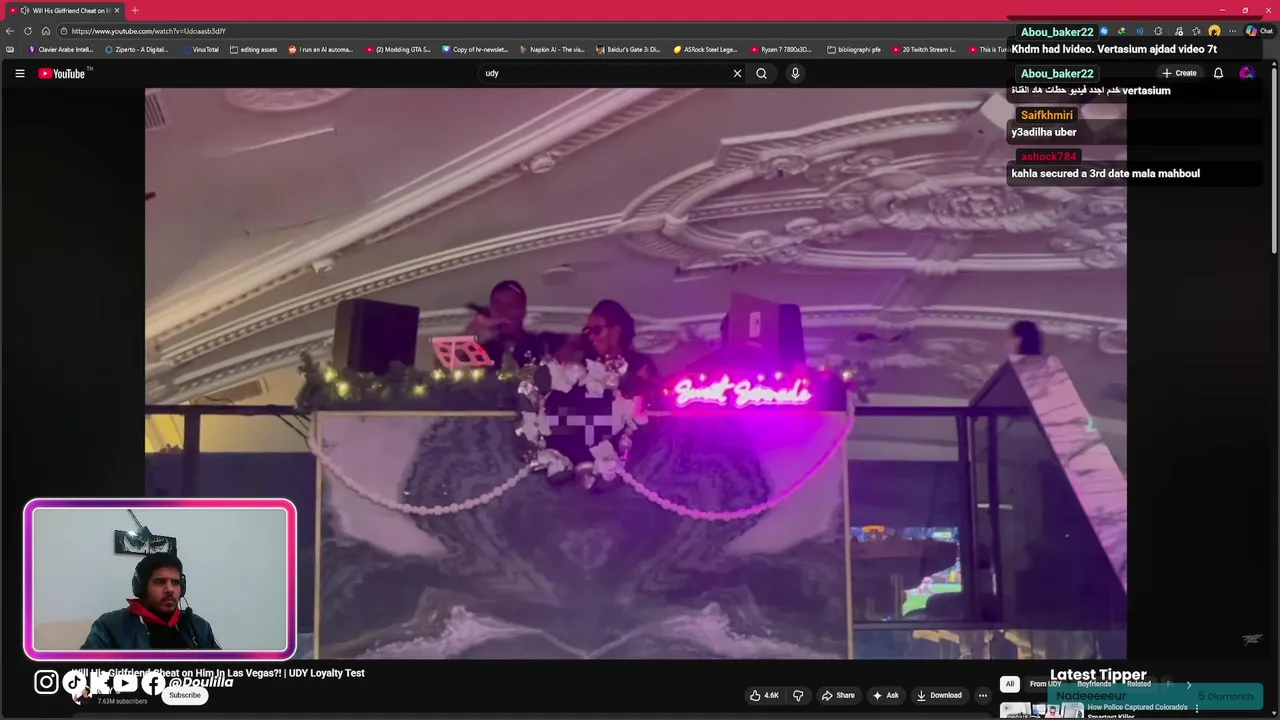Screen dimensions: 1280x720
Task: Start voice search with the microphone icon
Action: tap(795, 73)
